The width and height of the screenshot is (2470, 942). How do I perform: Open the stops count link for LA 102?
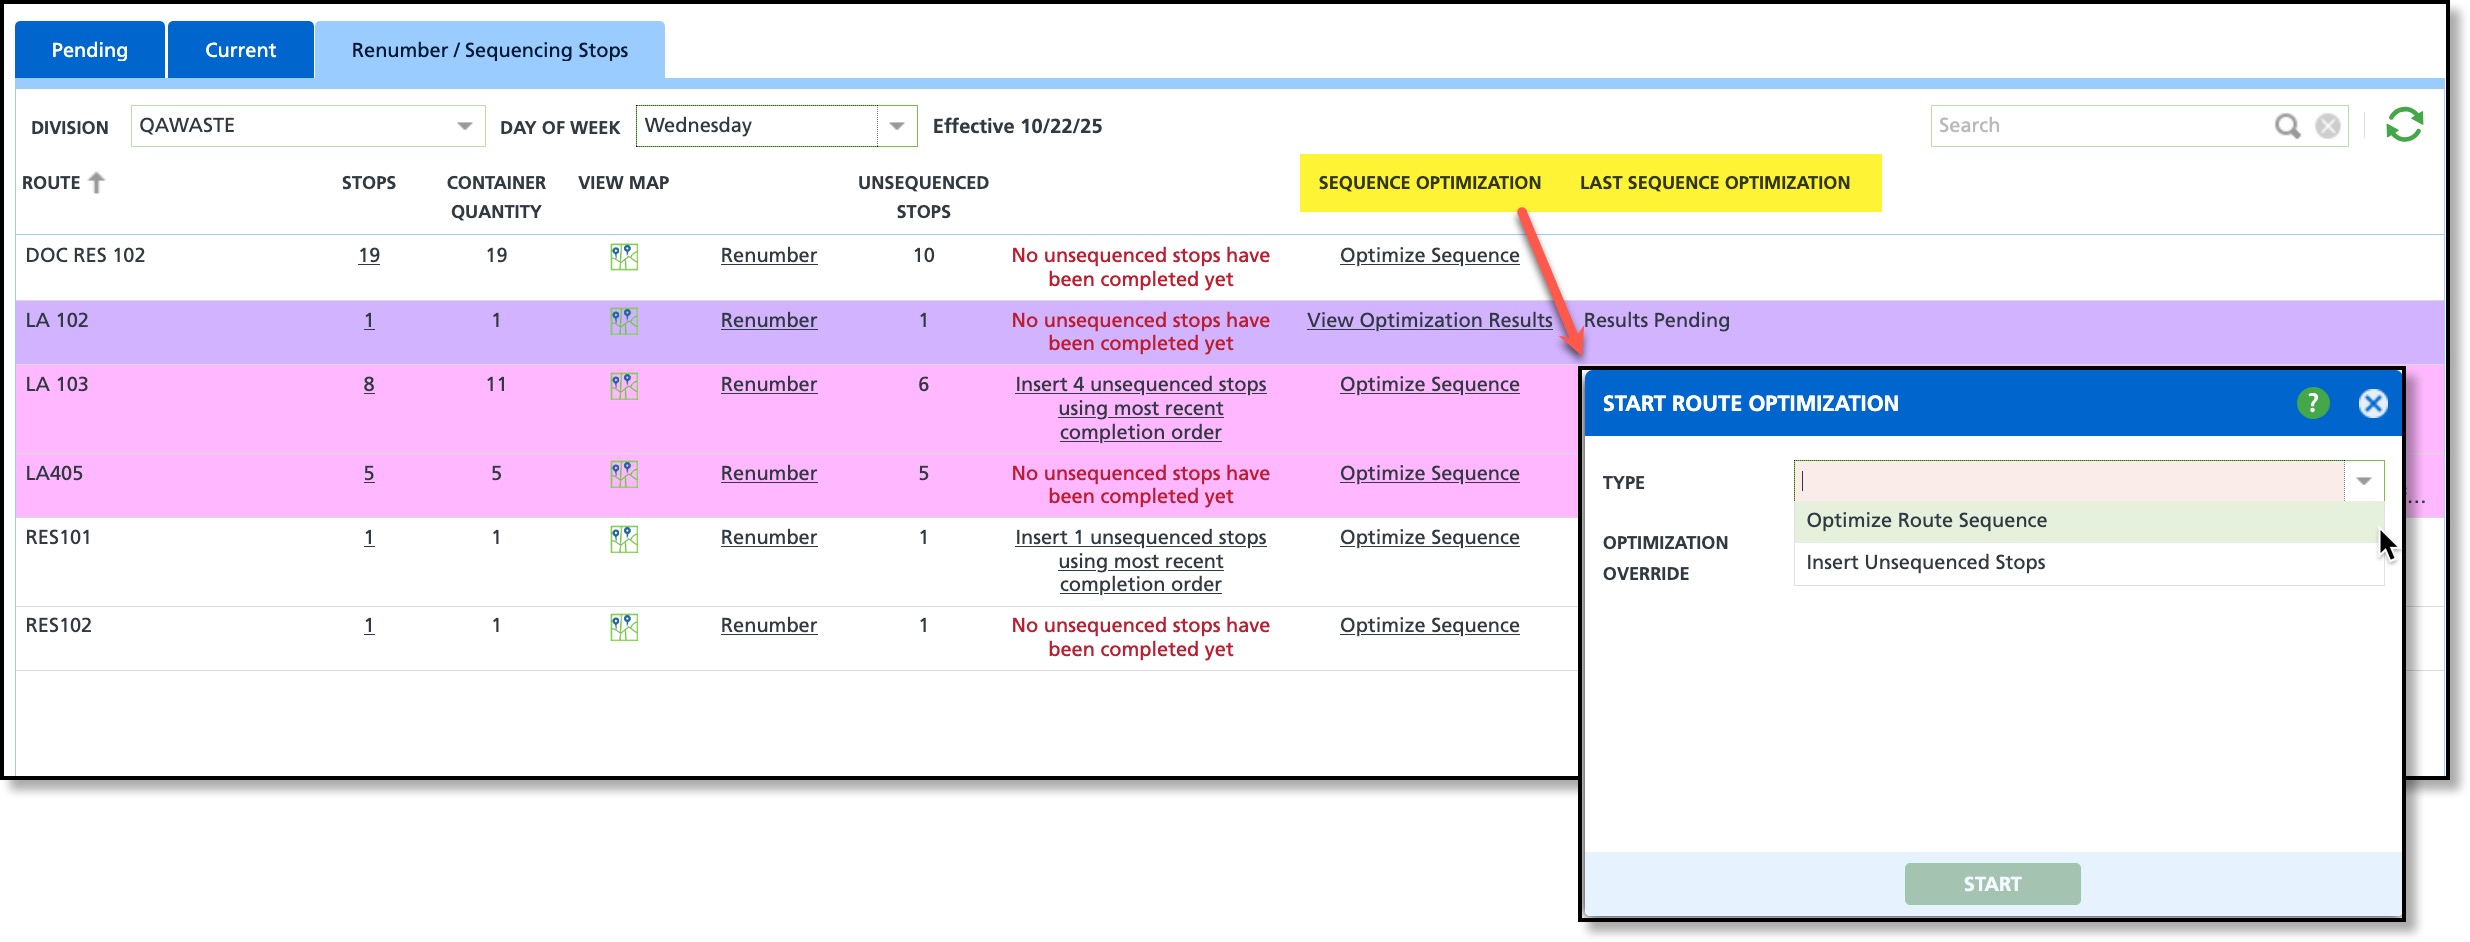(x=369, y=320)
